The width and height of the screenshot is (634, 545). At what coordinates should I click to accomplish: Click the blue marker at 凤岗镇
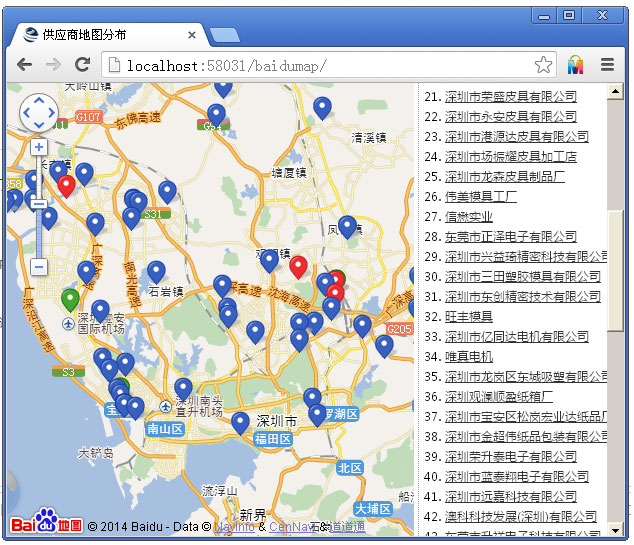pos(347,226)
